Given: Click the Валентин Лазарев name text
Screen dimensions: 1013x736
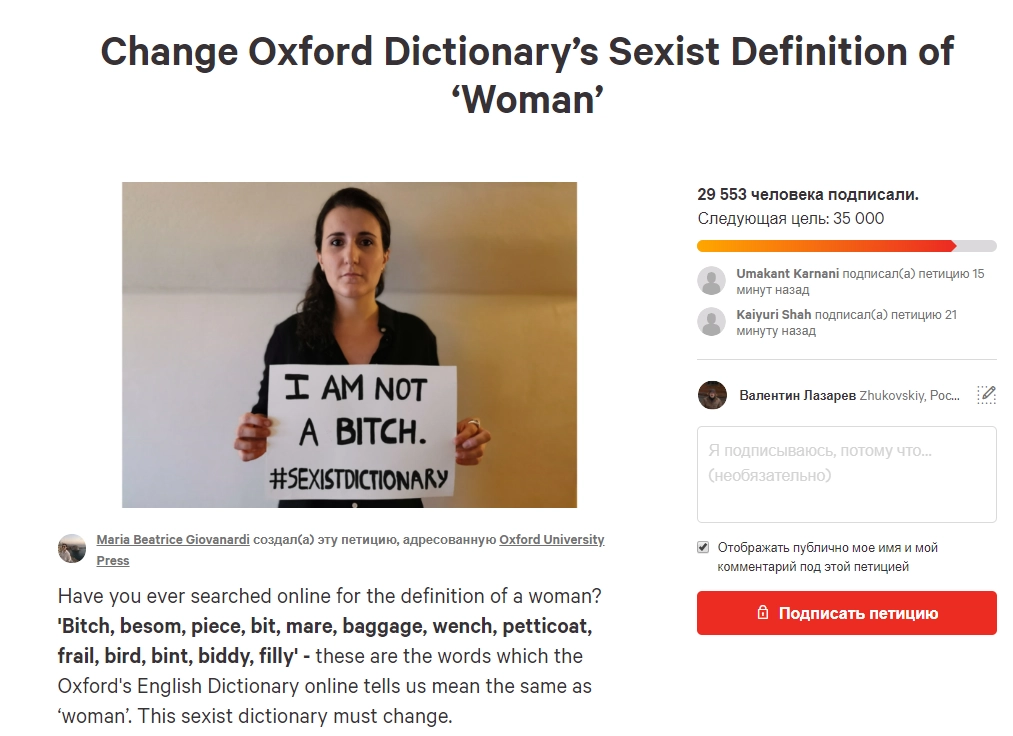Looking at the screenshot, I should [x=797, y=395].
